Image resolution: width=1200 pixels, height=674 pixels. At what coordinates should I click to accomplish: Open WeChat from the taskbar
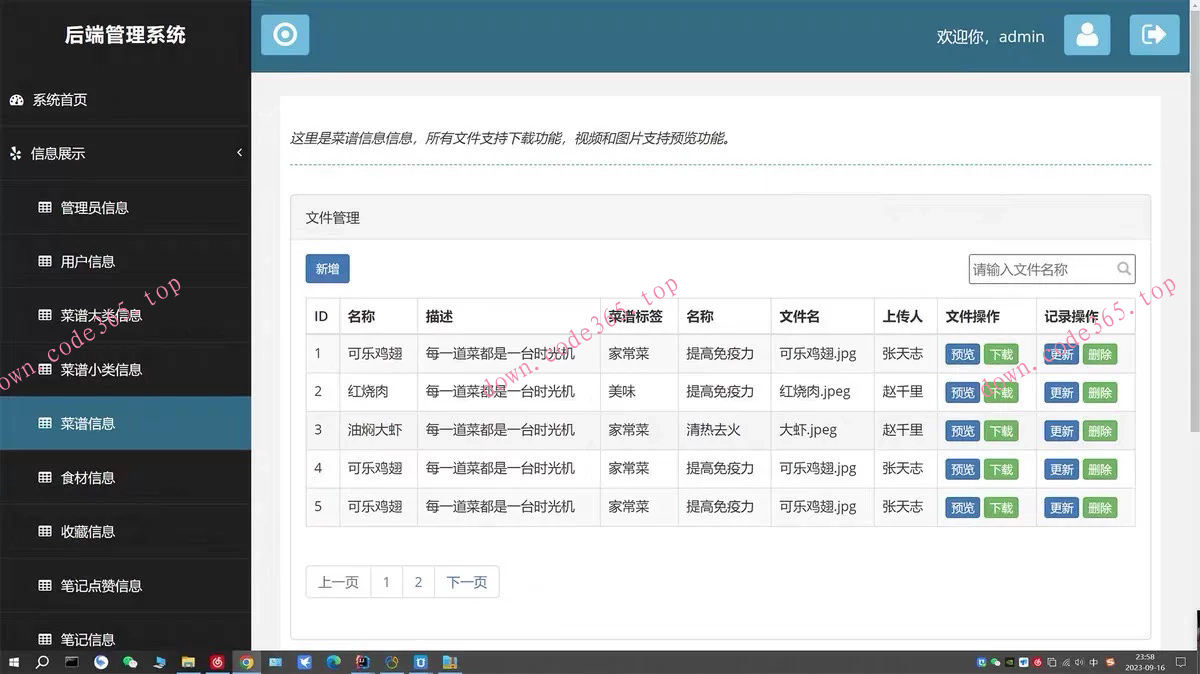tap(130, 662)
